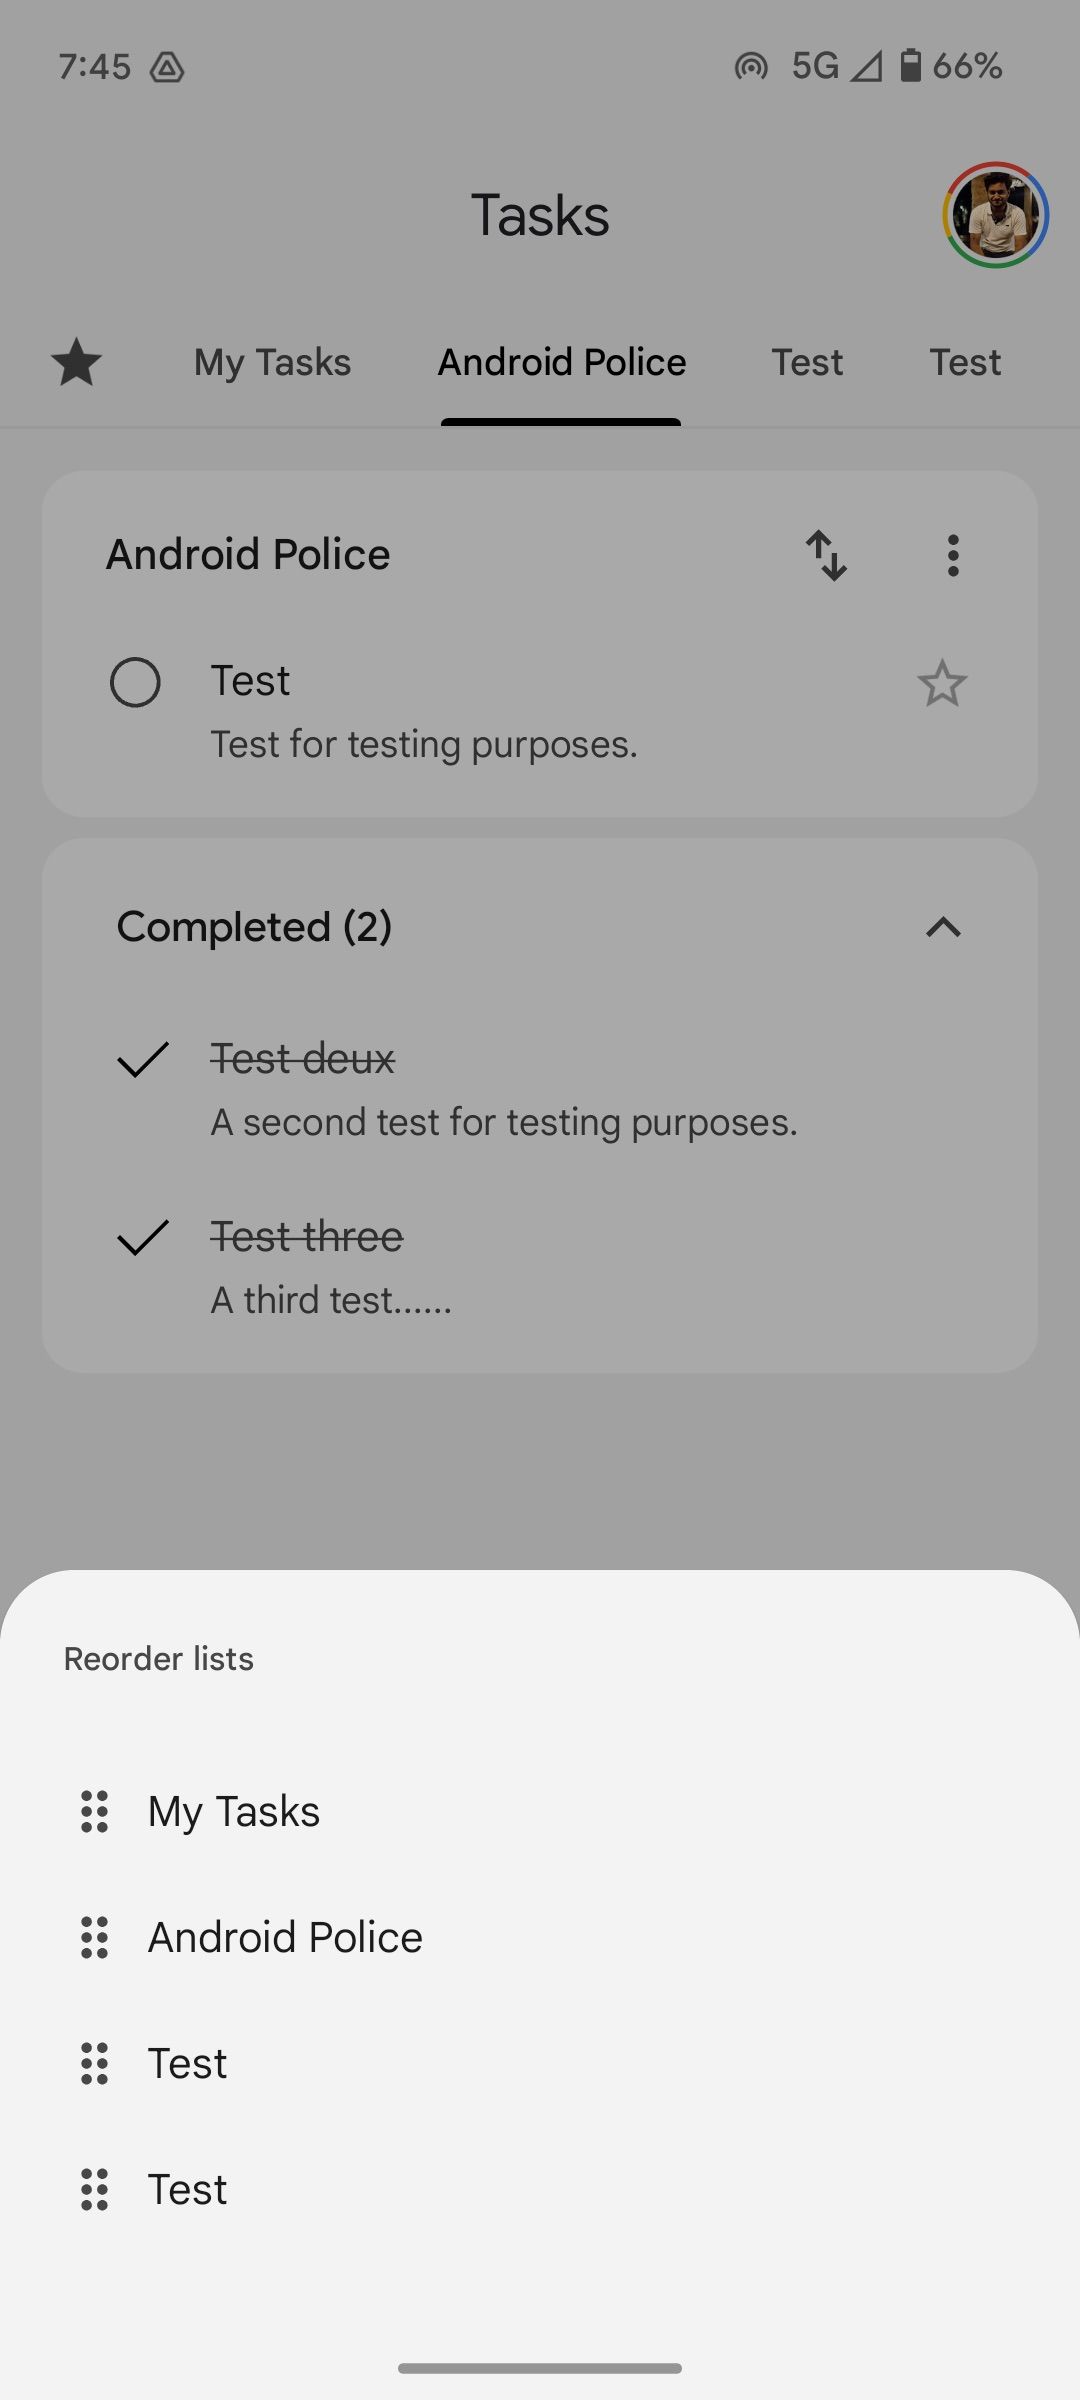
Task: Mark the Test task as complete
Action: click(135, 683)
